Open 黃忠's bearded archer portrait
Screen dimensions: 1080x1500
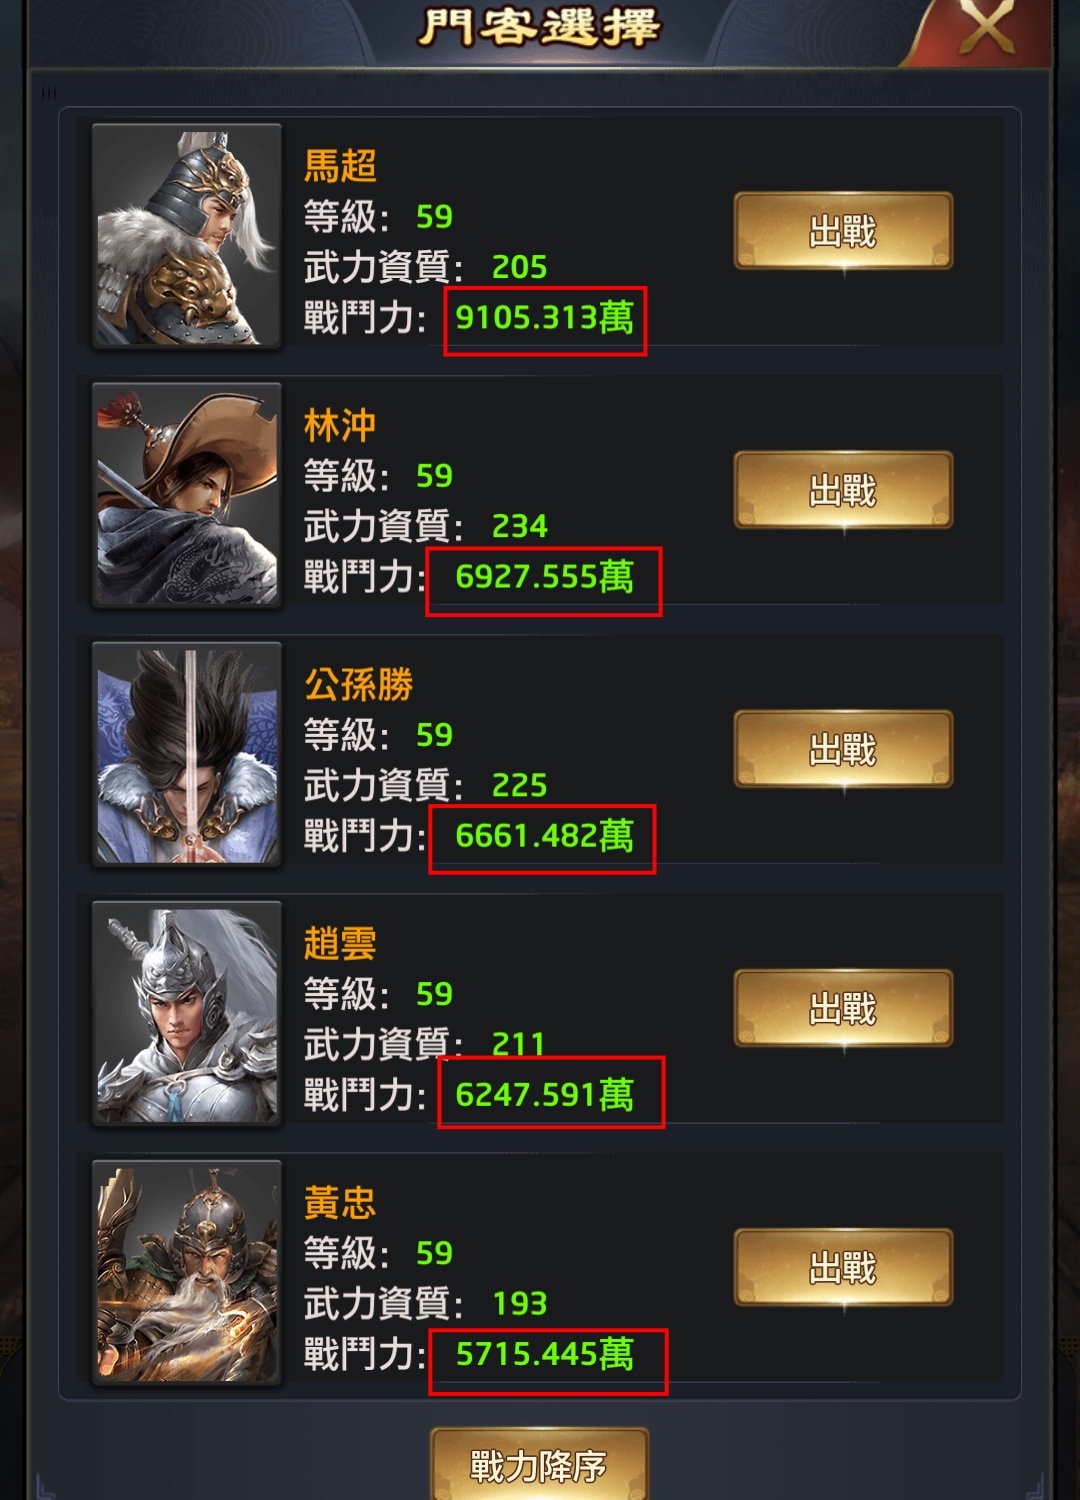[187, 1271]
